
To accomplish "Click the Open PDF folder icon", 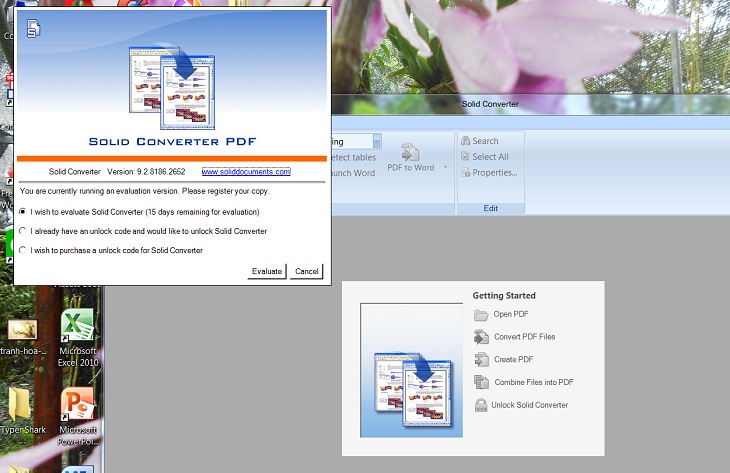I will (x=481, y=315).
